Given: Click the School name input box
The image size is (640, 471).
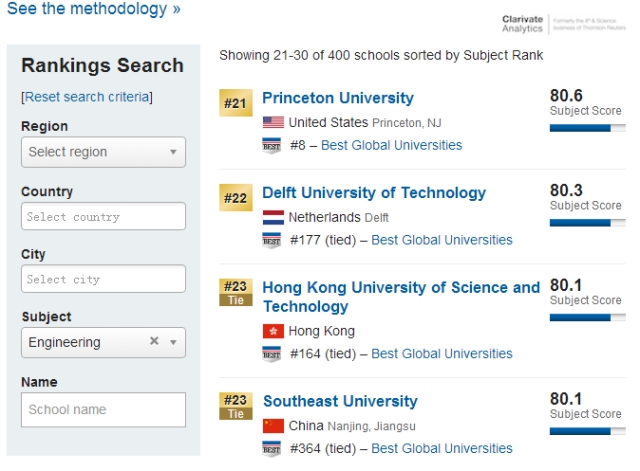Looking at the screenshot, I should point(103,409).
